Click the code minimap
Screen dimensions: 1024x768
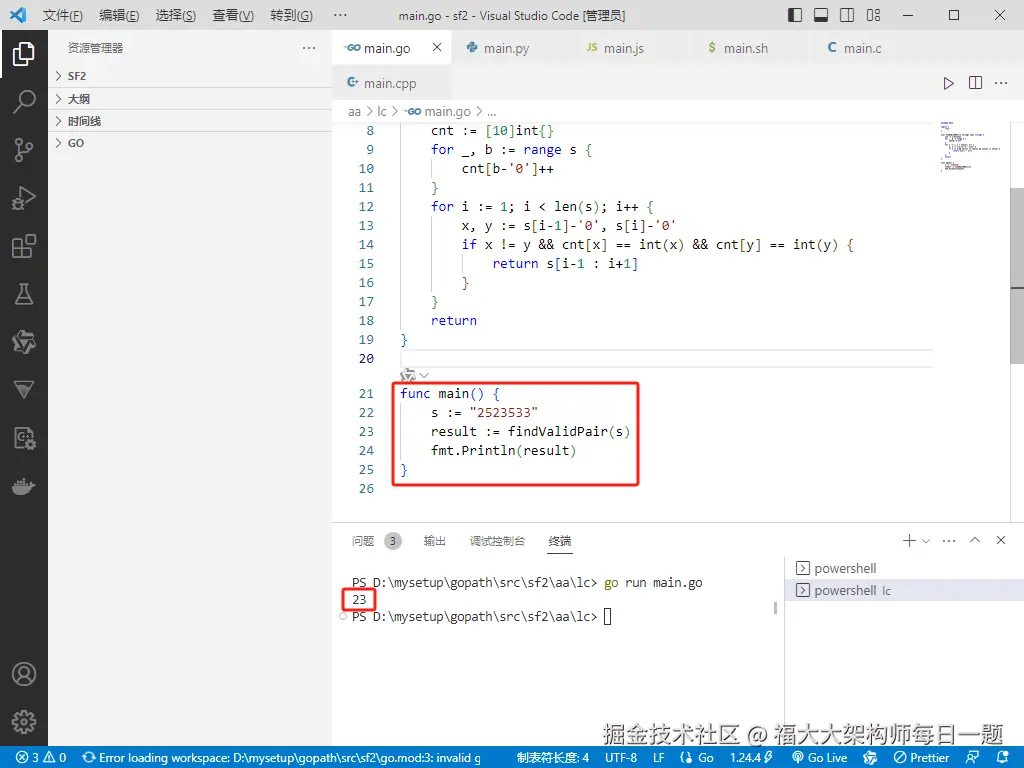tap(970, 146)
